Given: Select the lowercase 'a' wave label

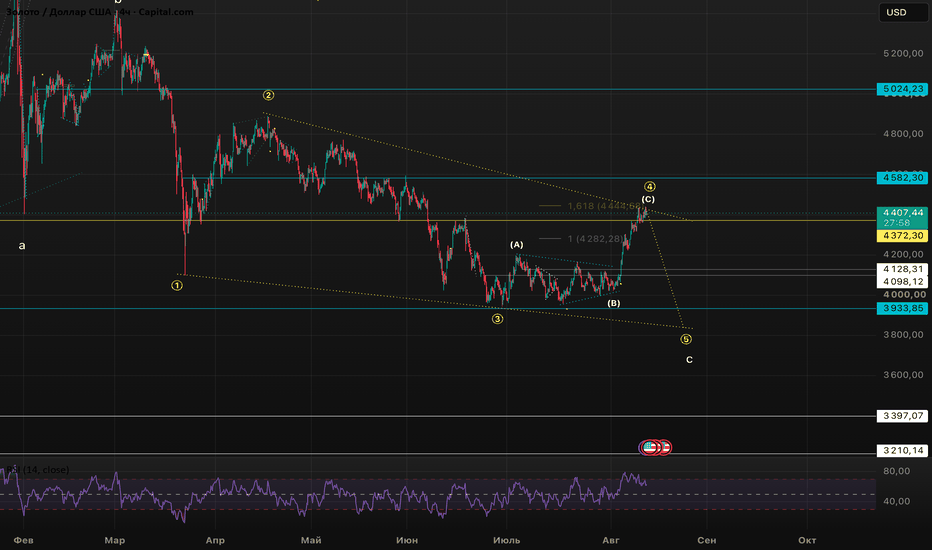Looking at the screenshot, I should [x=22, y=246].
